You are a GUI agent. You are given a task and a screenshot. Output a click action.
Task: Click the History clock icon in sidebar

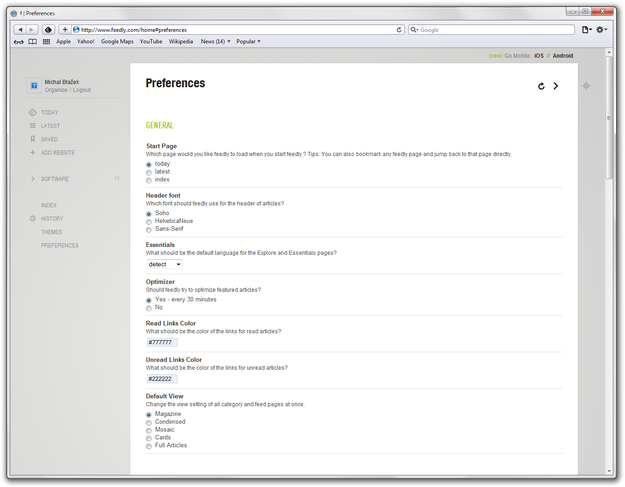click(x=33, y=218)
